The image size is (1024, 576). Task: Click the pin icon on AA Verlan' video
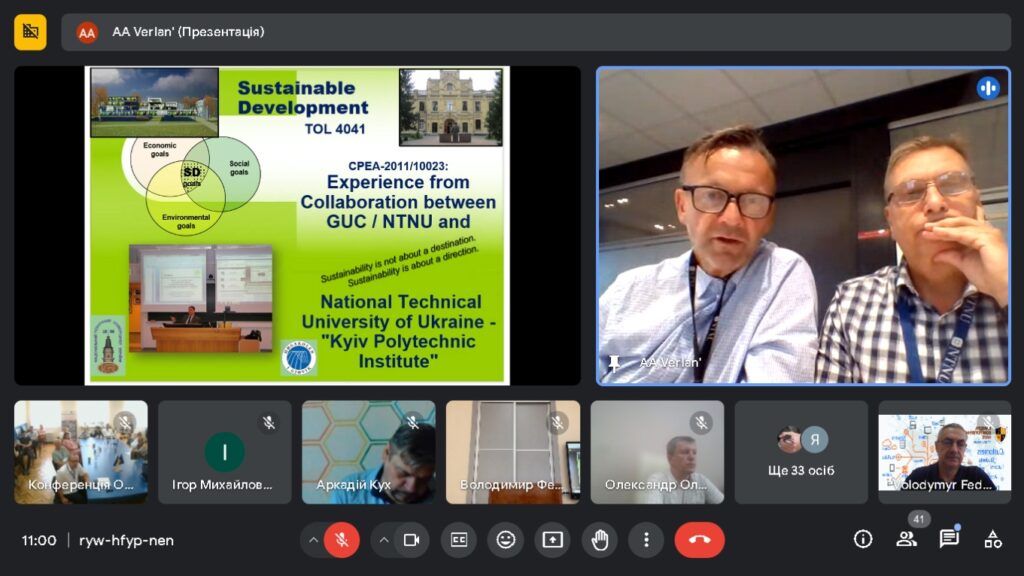614,362
